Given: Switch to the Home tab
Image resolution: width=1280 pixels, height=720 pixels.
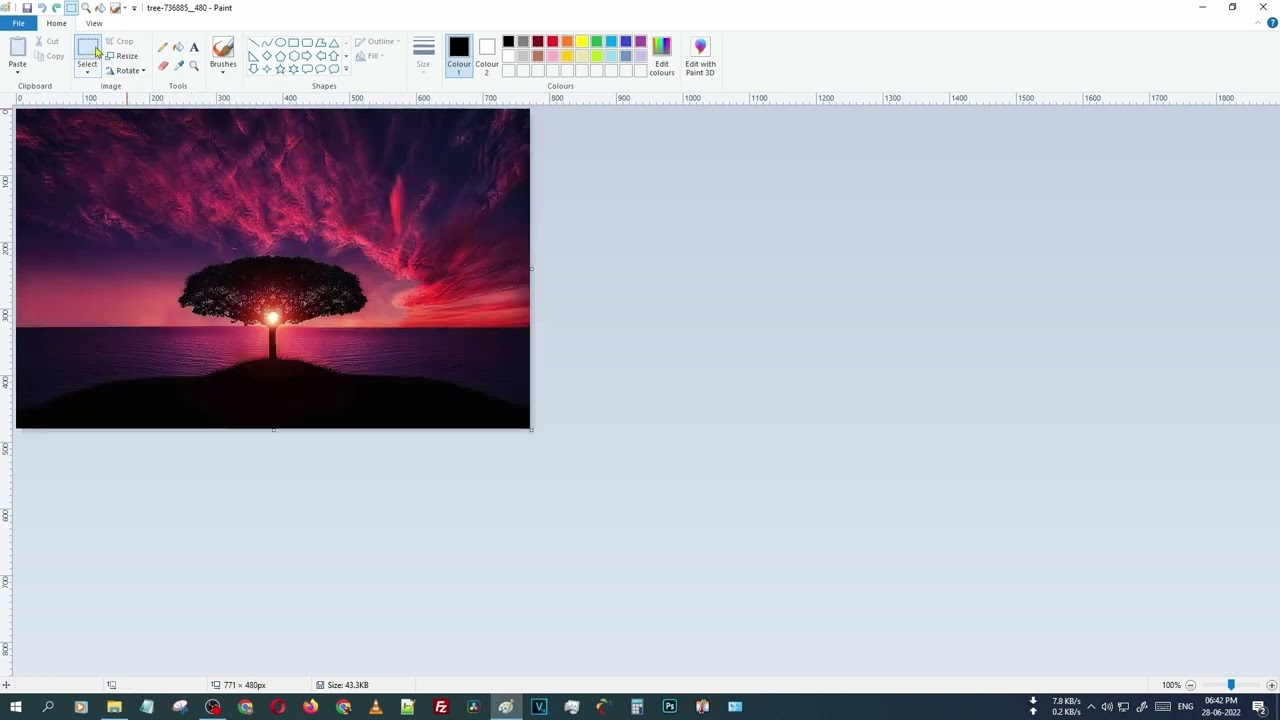Looking at the screenshot, I should (56, 23).
